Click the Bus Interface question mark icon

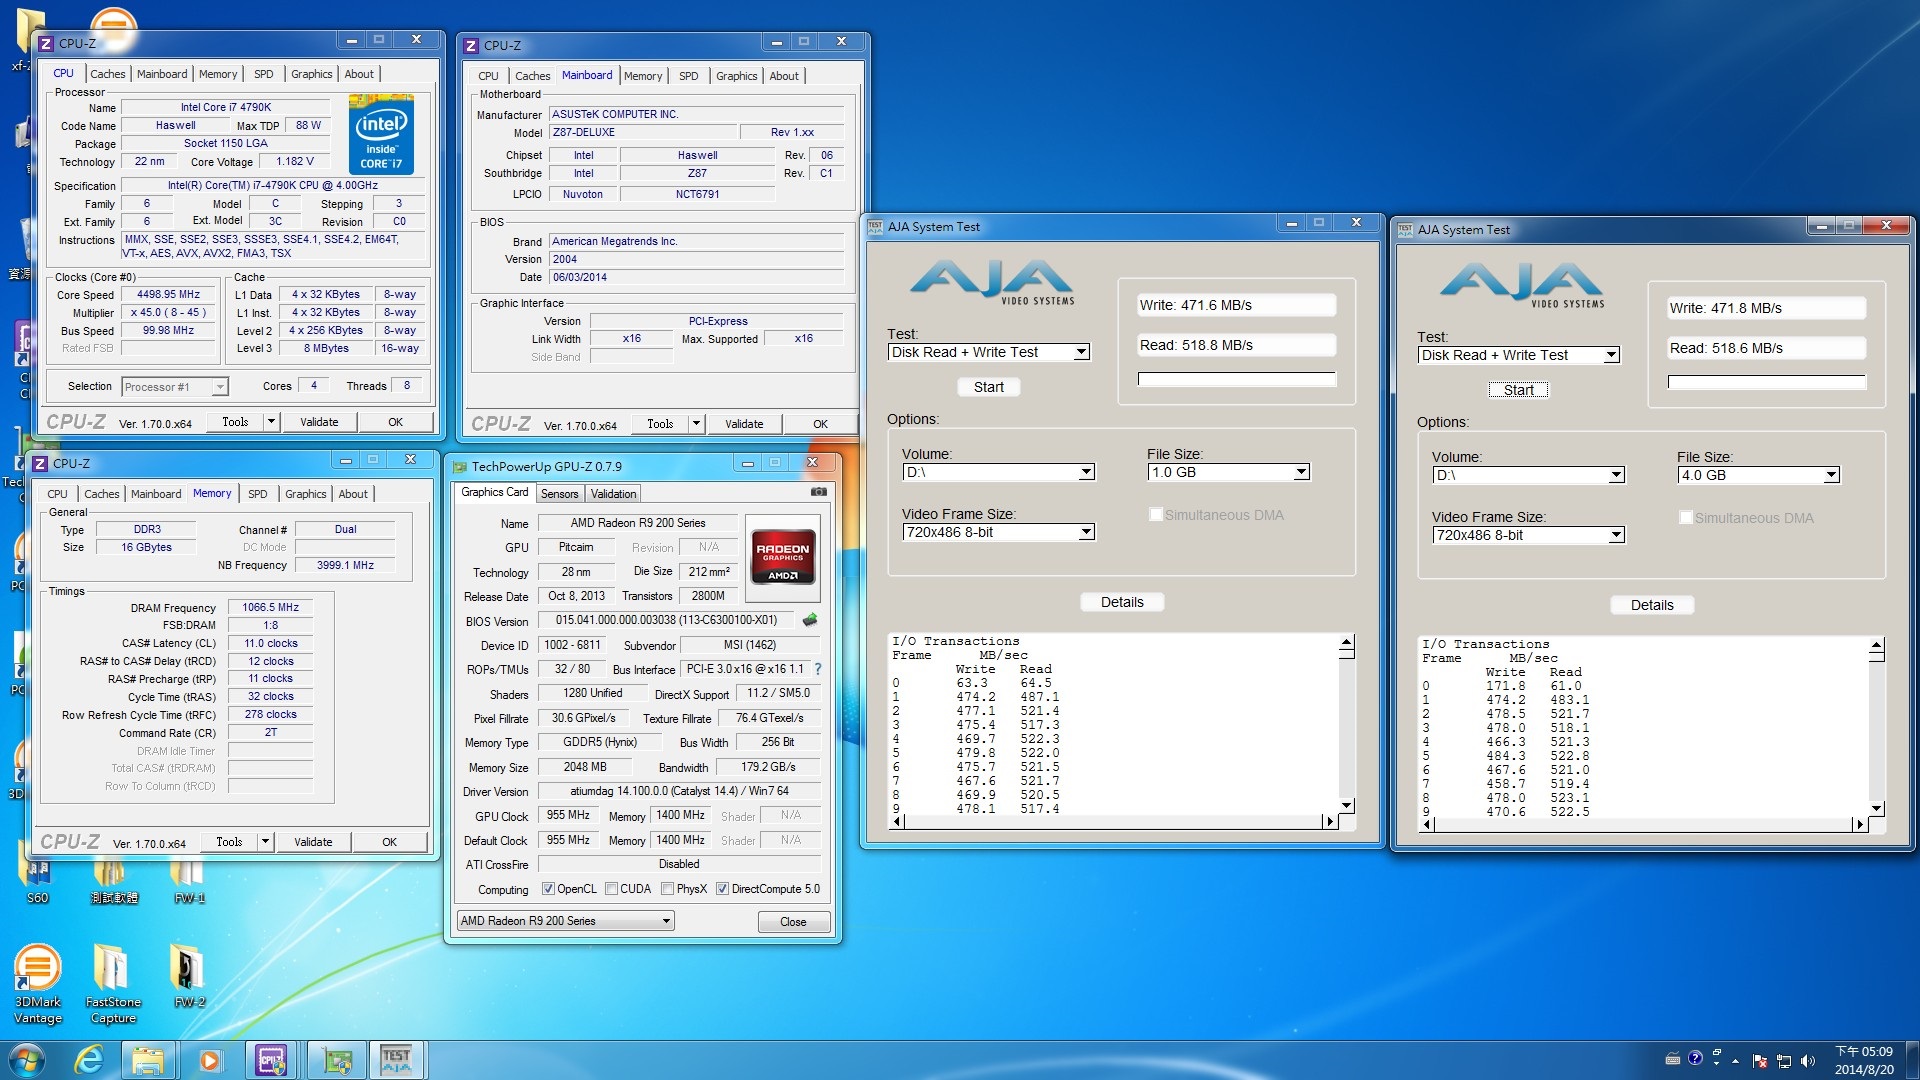tap(818, 669)
